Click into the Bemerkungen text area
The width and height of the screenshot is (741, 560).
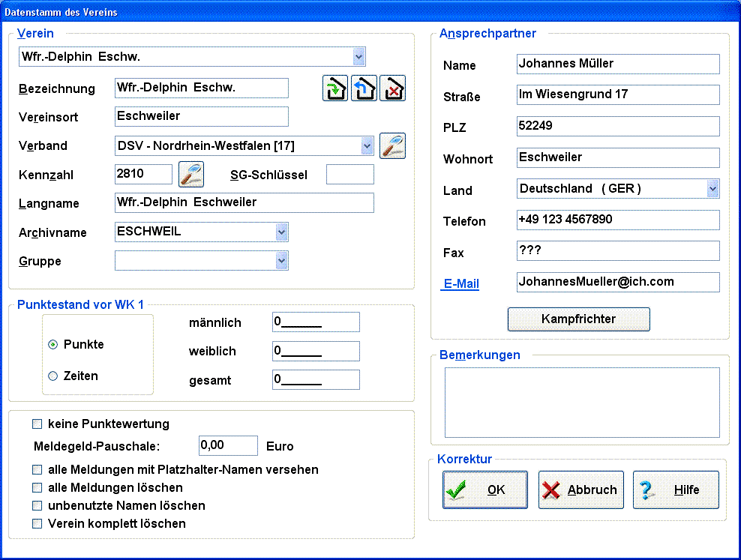click(581, 402)
